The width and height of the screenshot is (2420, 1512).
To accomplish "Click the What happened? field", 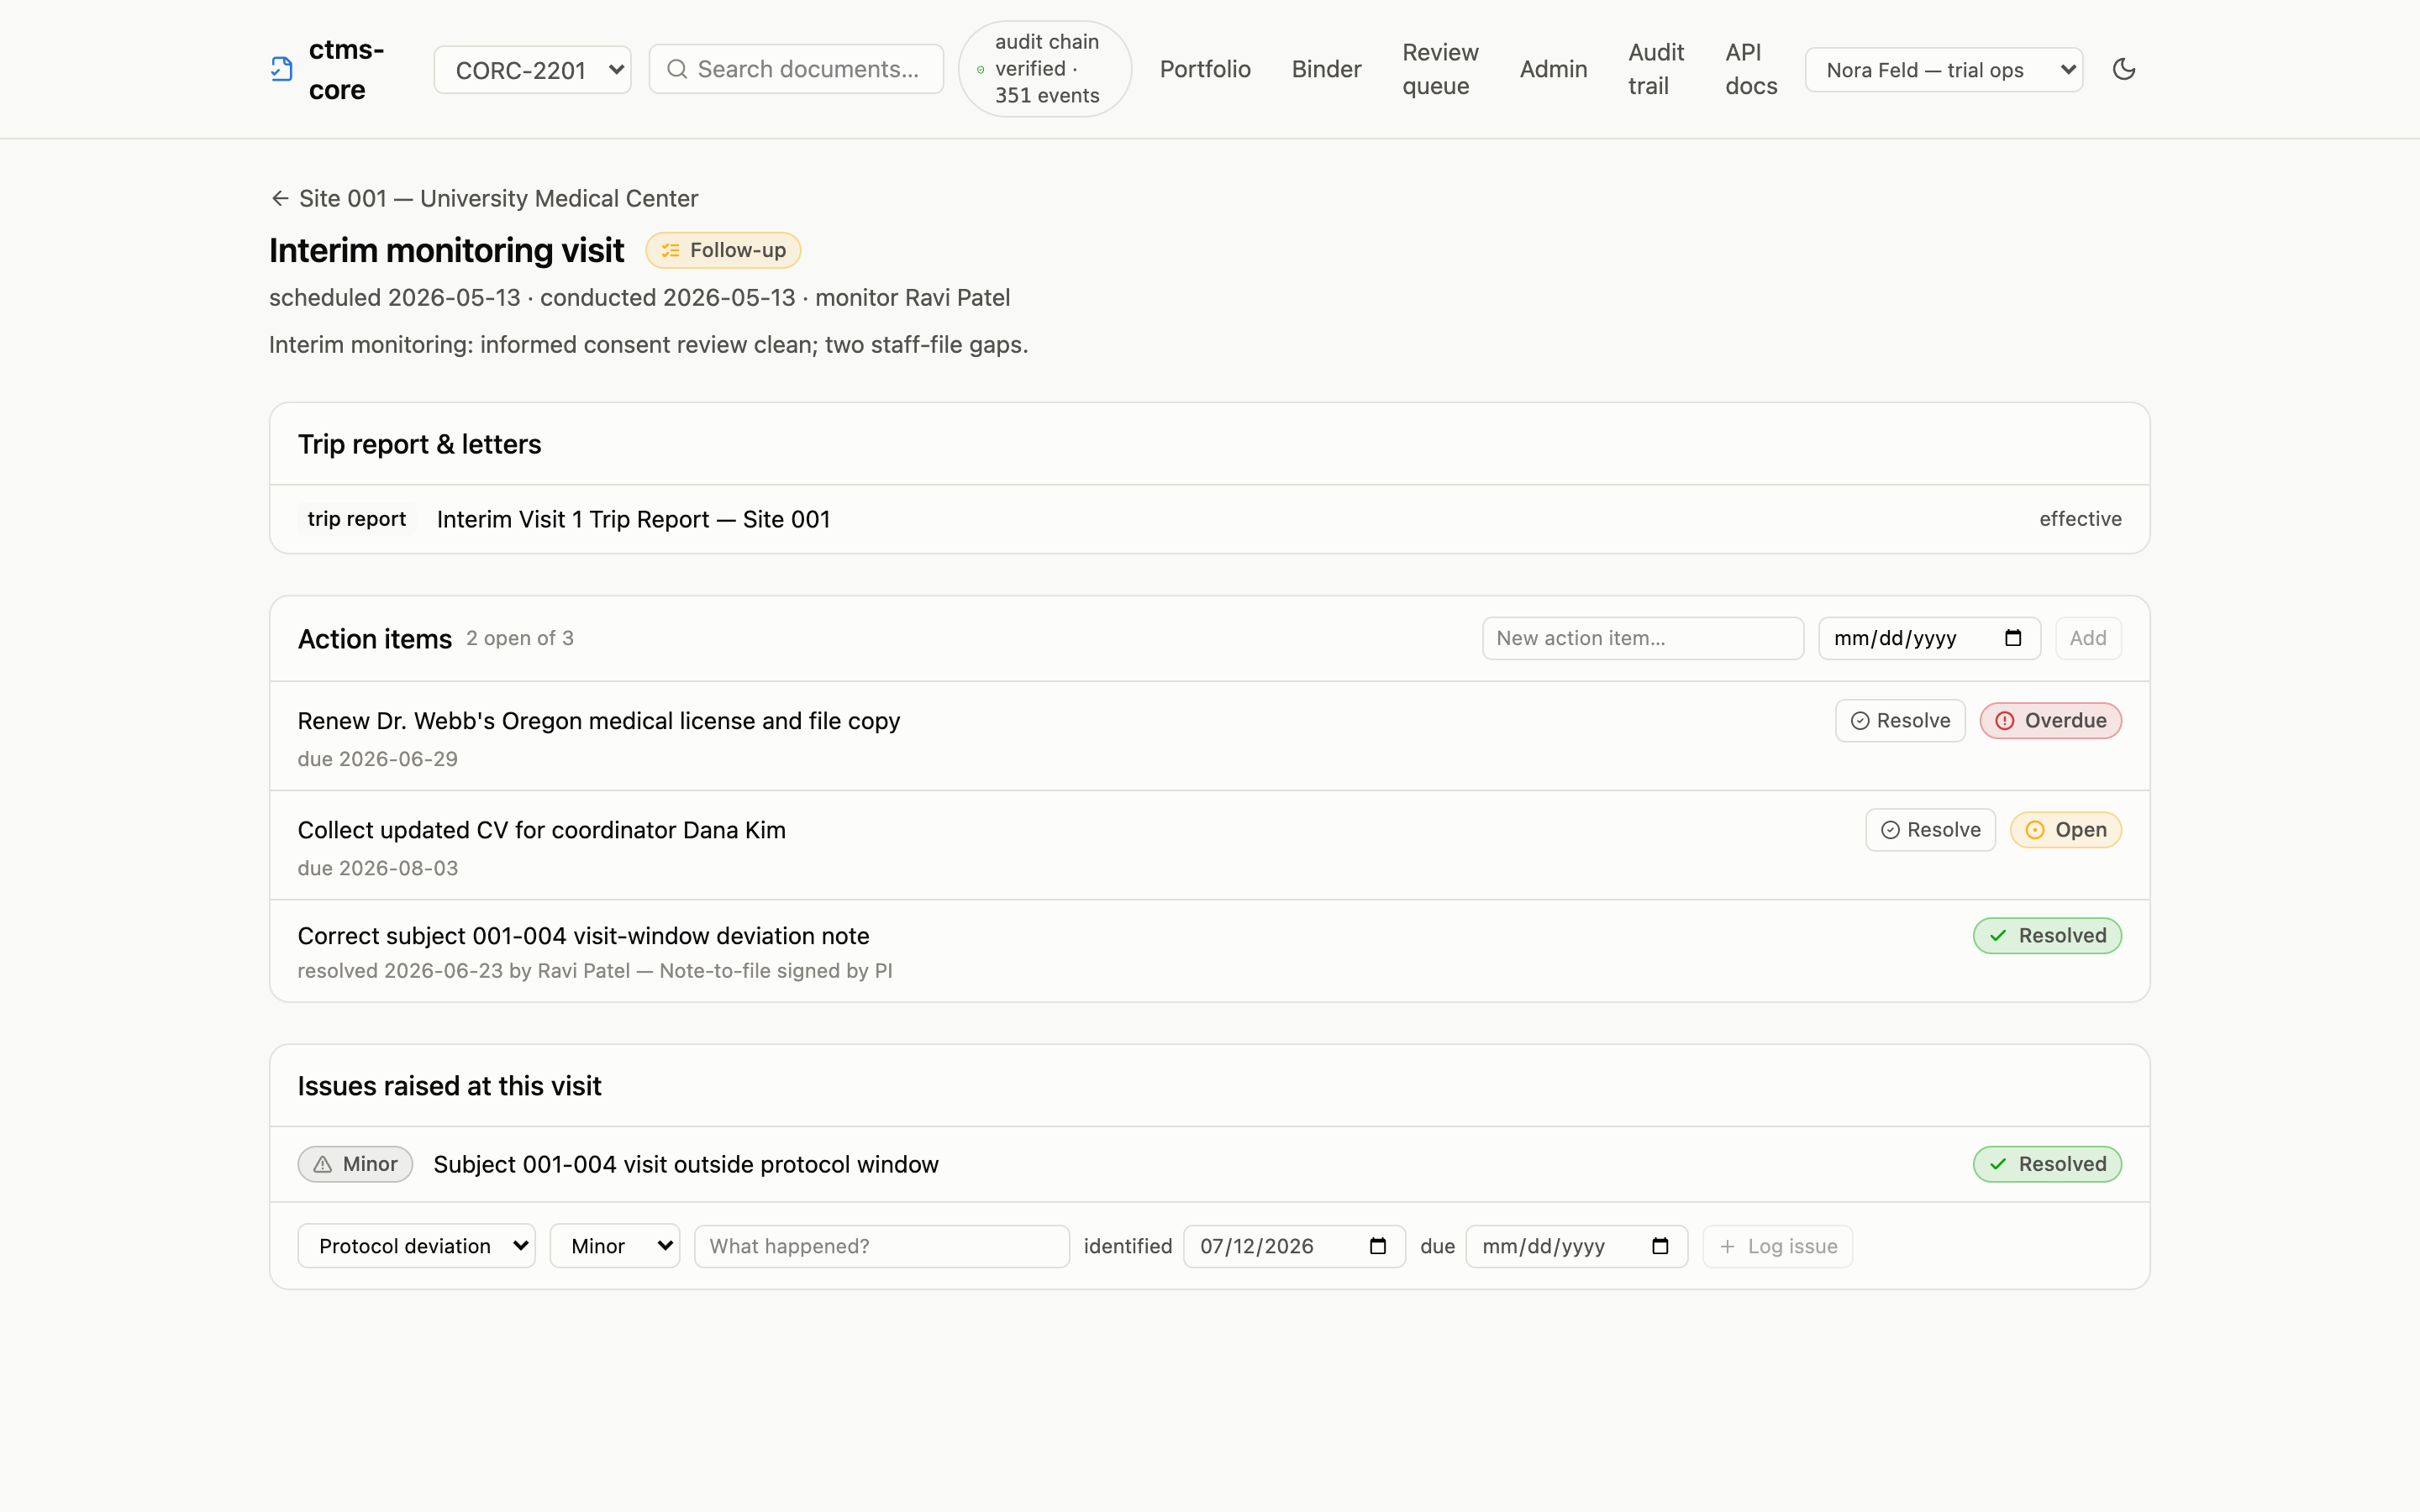I will pyautogui.click(x=882, y=1246).
